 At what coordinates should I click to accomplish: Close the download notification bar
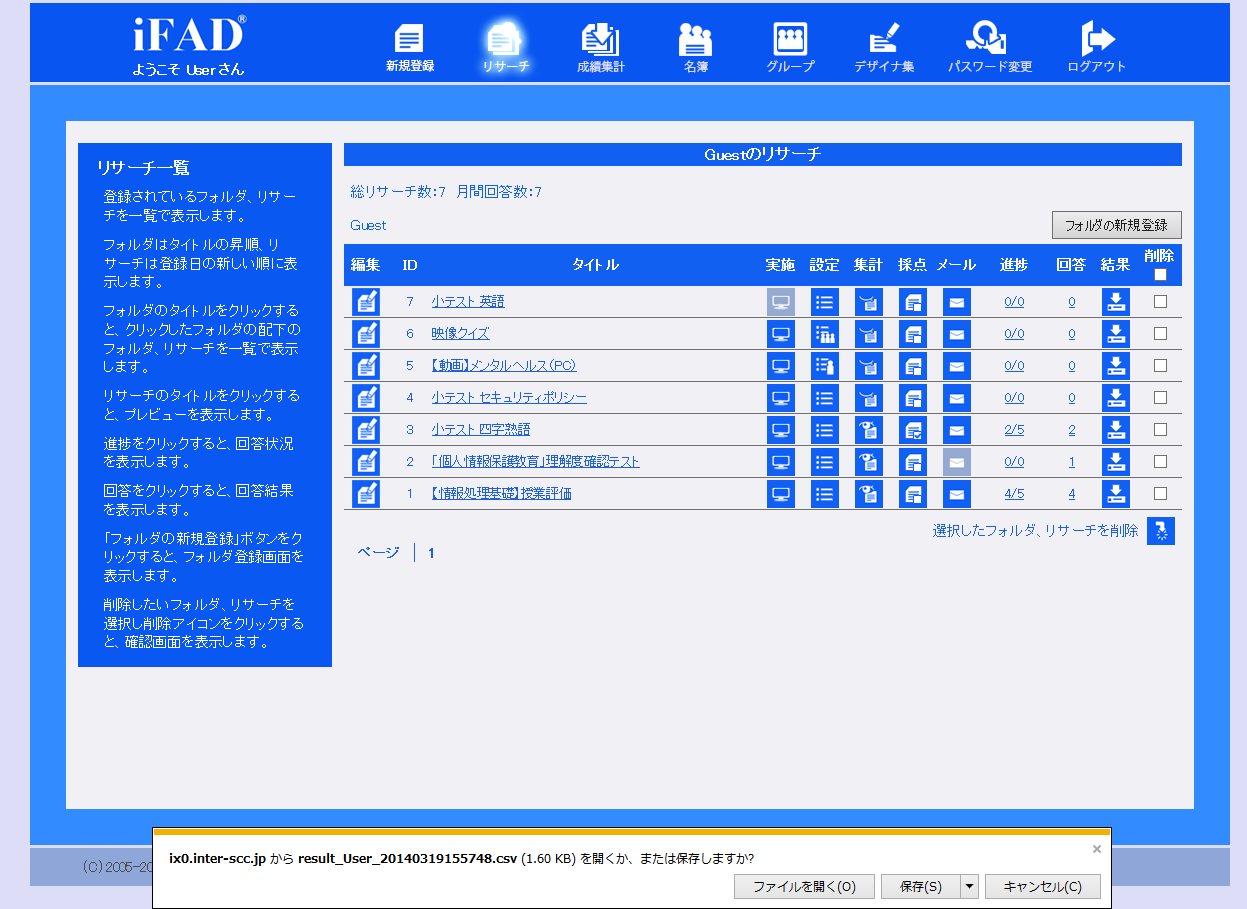click(1096, 849)
